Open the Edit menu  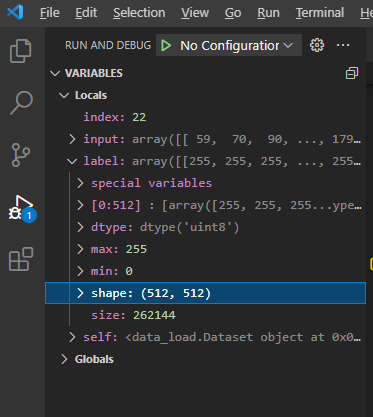pos(86,13)
